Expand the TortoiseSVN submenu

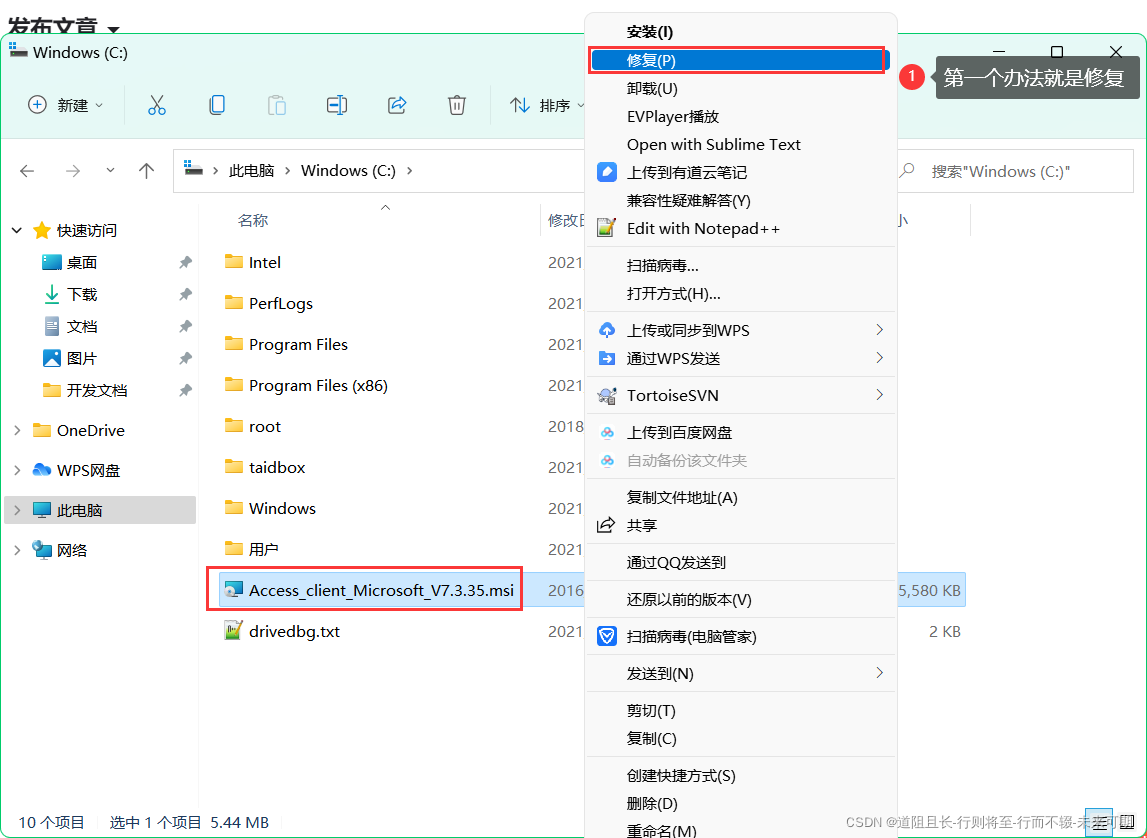(741, 396)
